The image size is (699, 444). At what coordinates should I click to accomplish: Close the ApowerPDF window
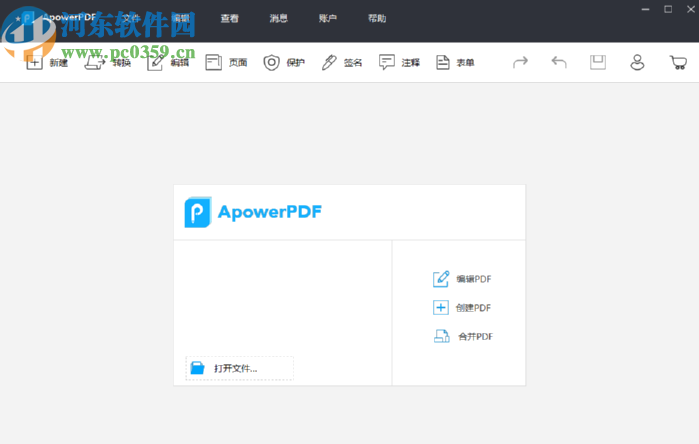click(x=691, y=9)
